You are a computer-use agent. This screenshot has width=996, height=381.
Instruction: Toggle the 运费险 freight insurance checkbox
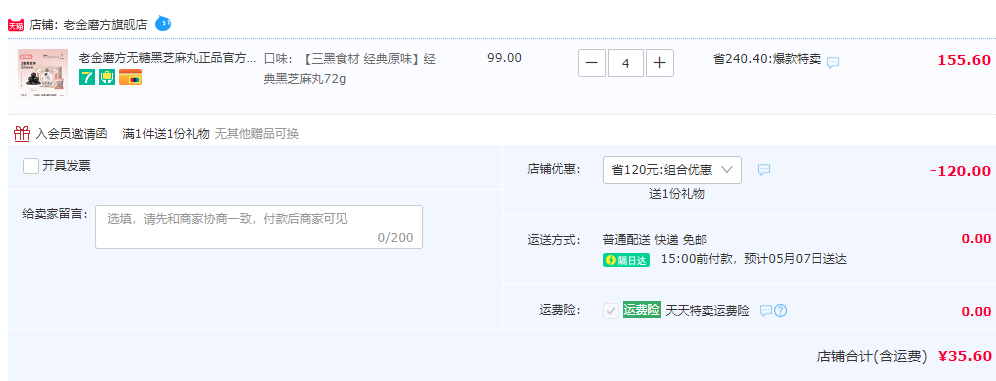coord(610,311)
